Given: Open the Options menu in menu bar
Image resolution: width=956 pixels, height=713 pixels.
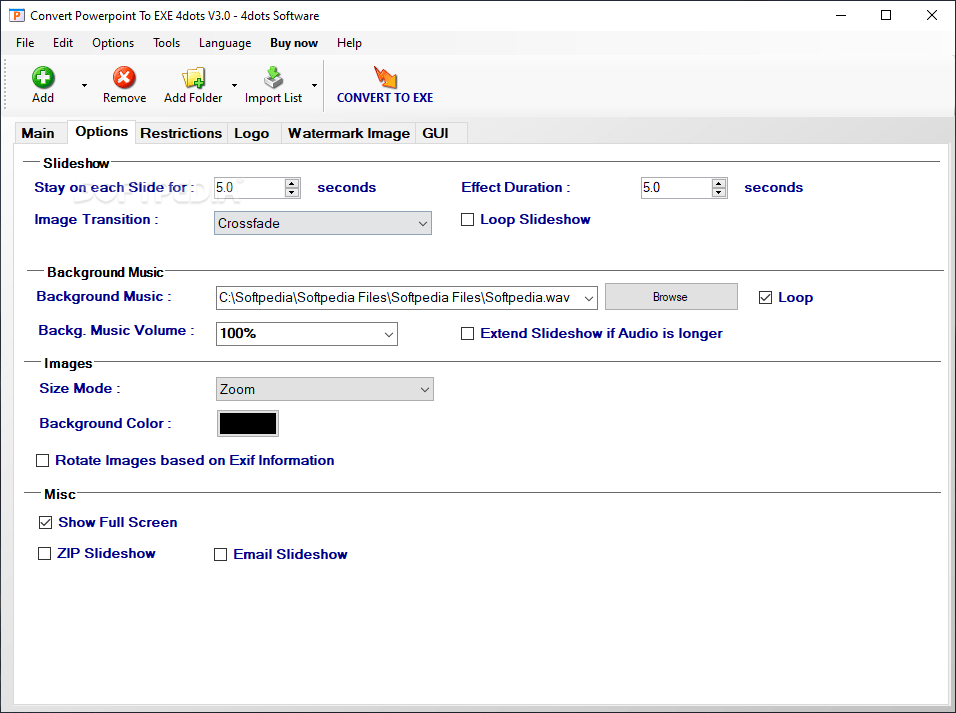Looking at the screenshot, I should click(113, 43).
